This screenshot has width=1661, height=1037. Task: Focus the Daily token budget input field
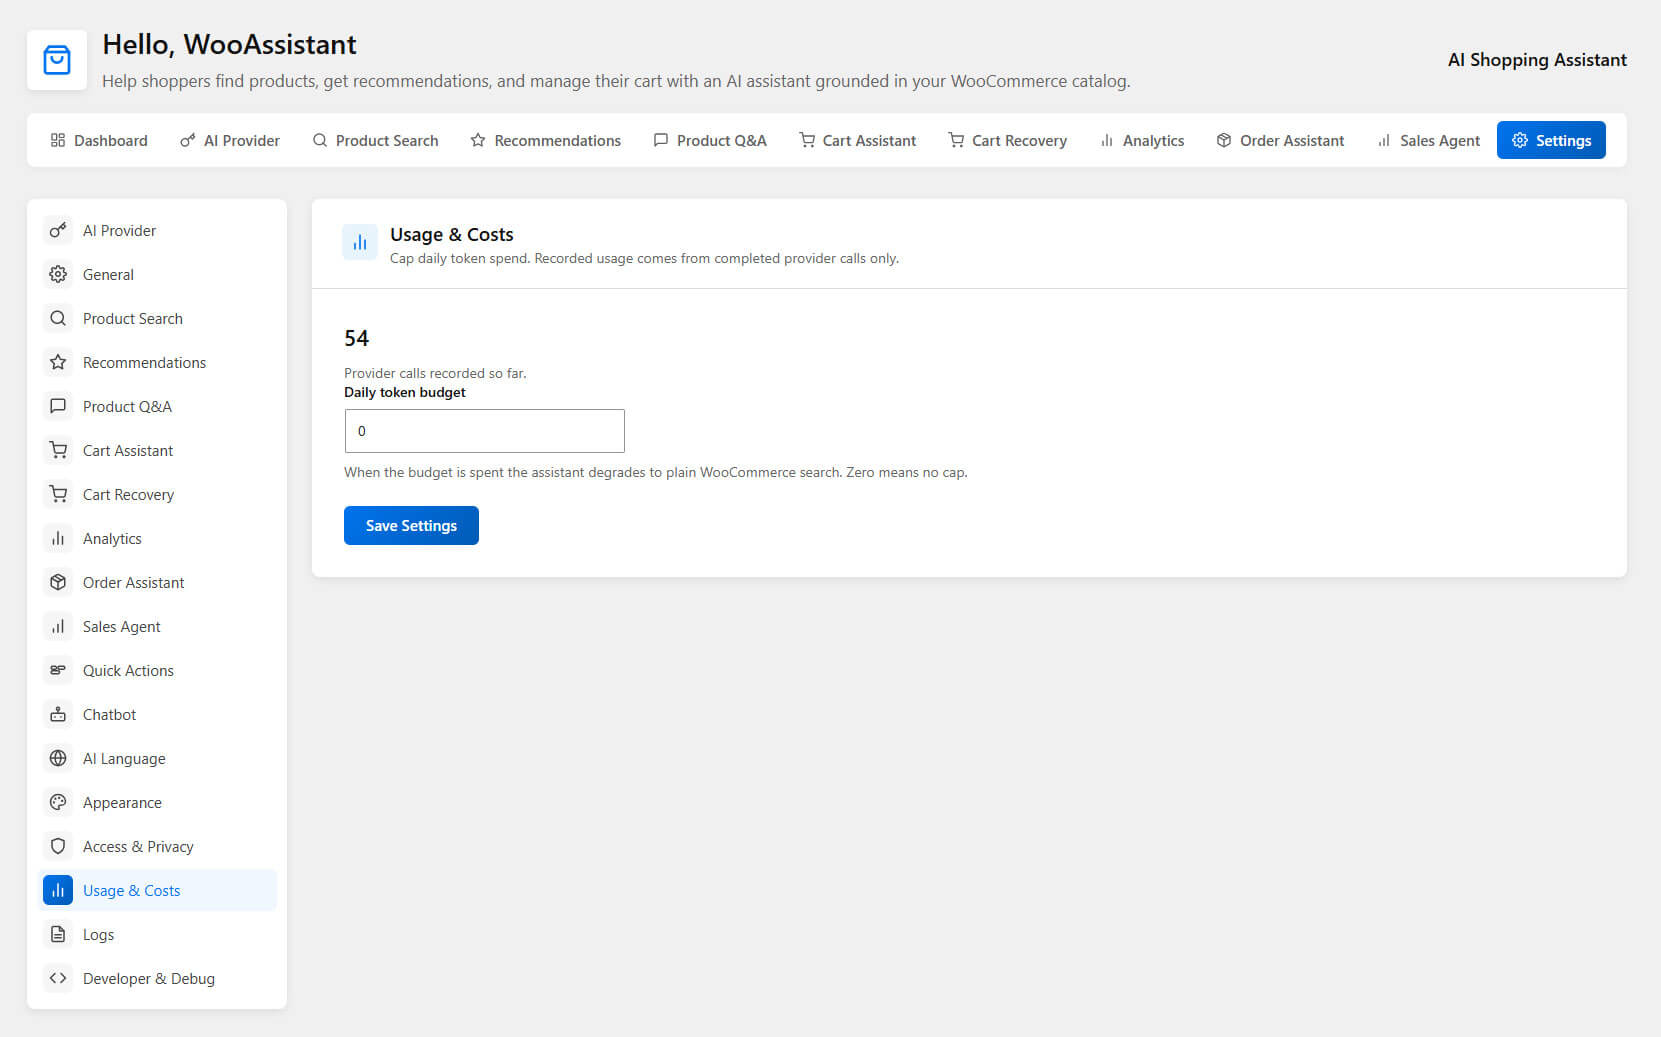coord(484,431)
